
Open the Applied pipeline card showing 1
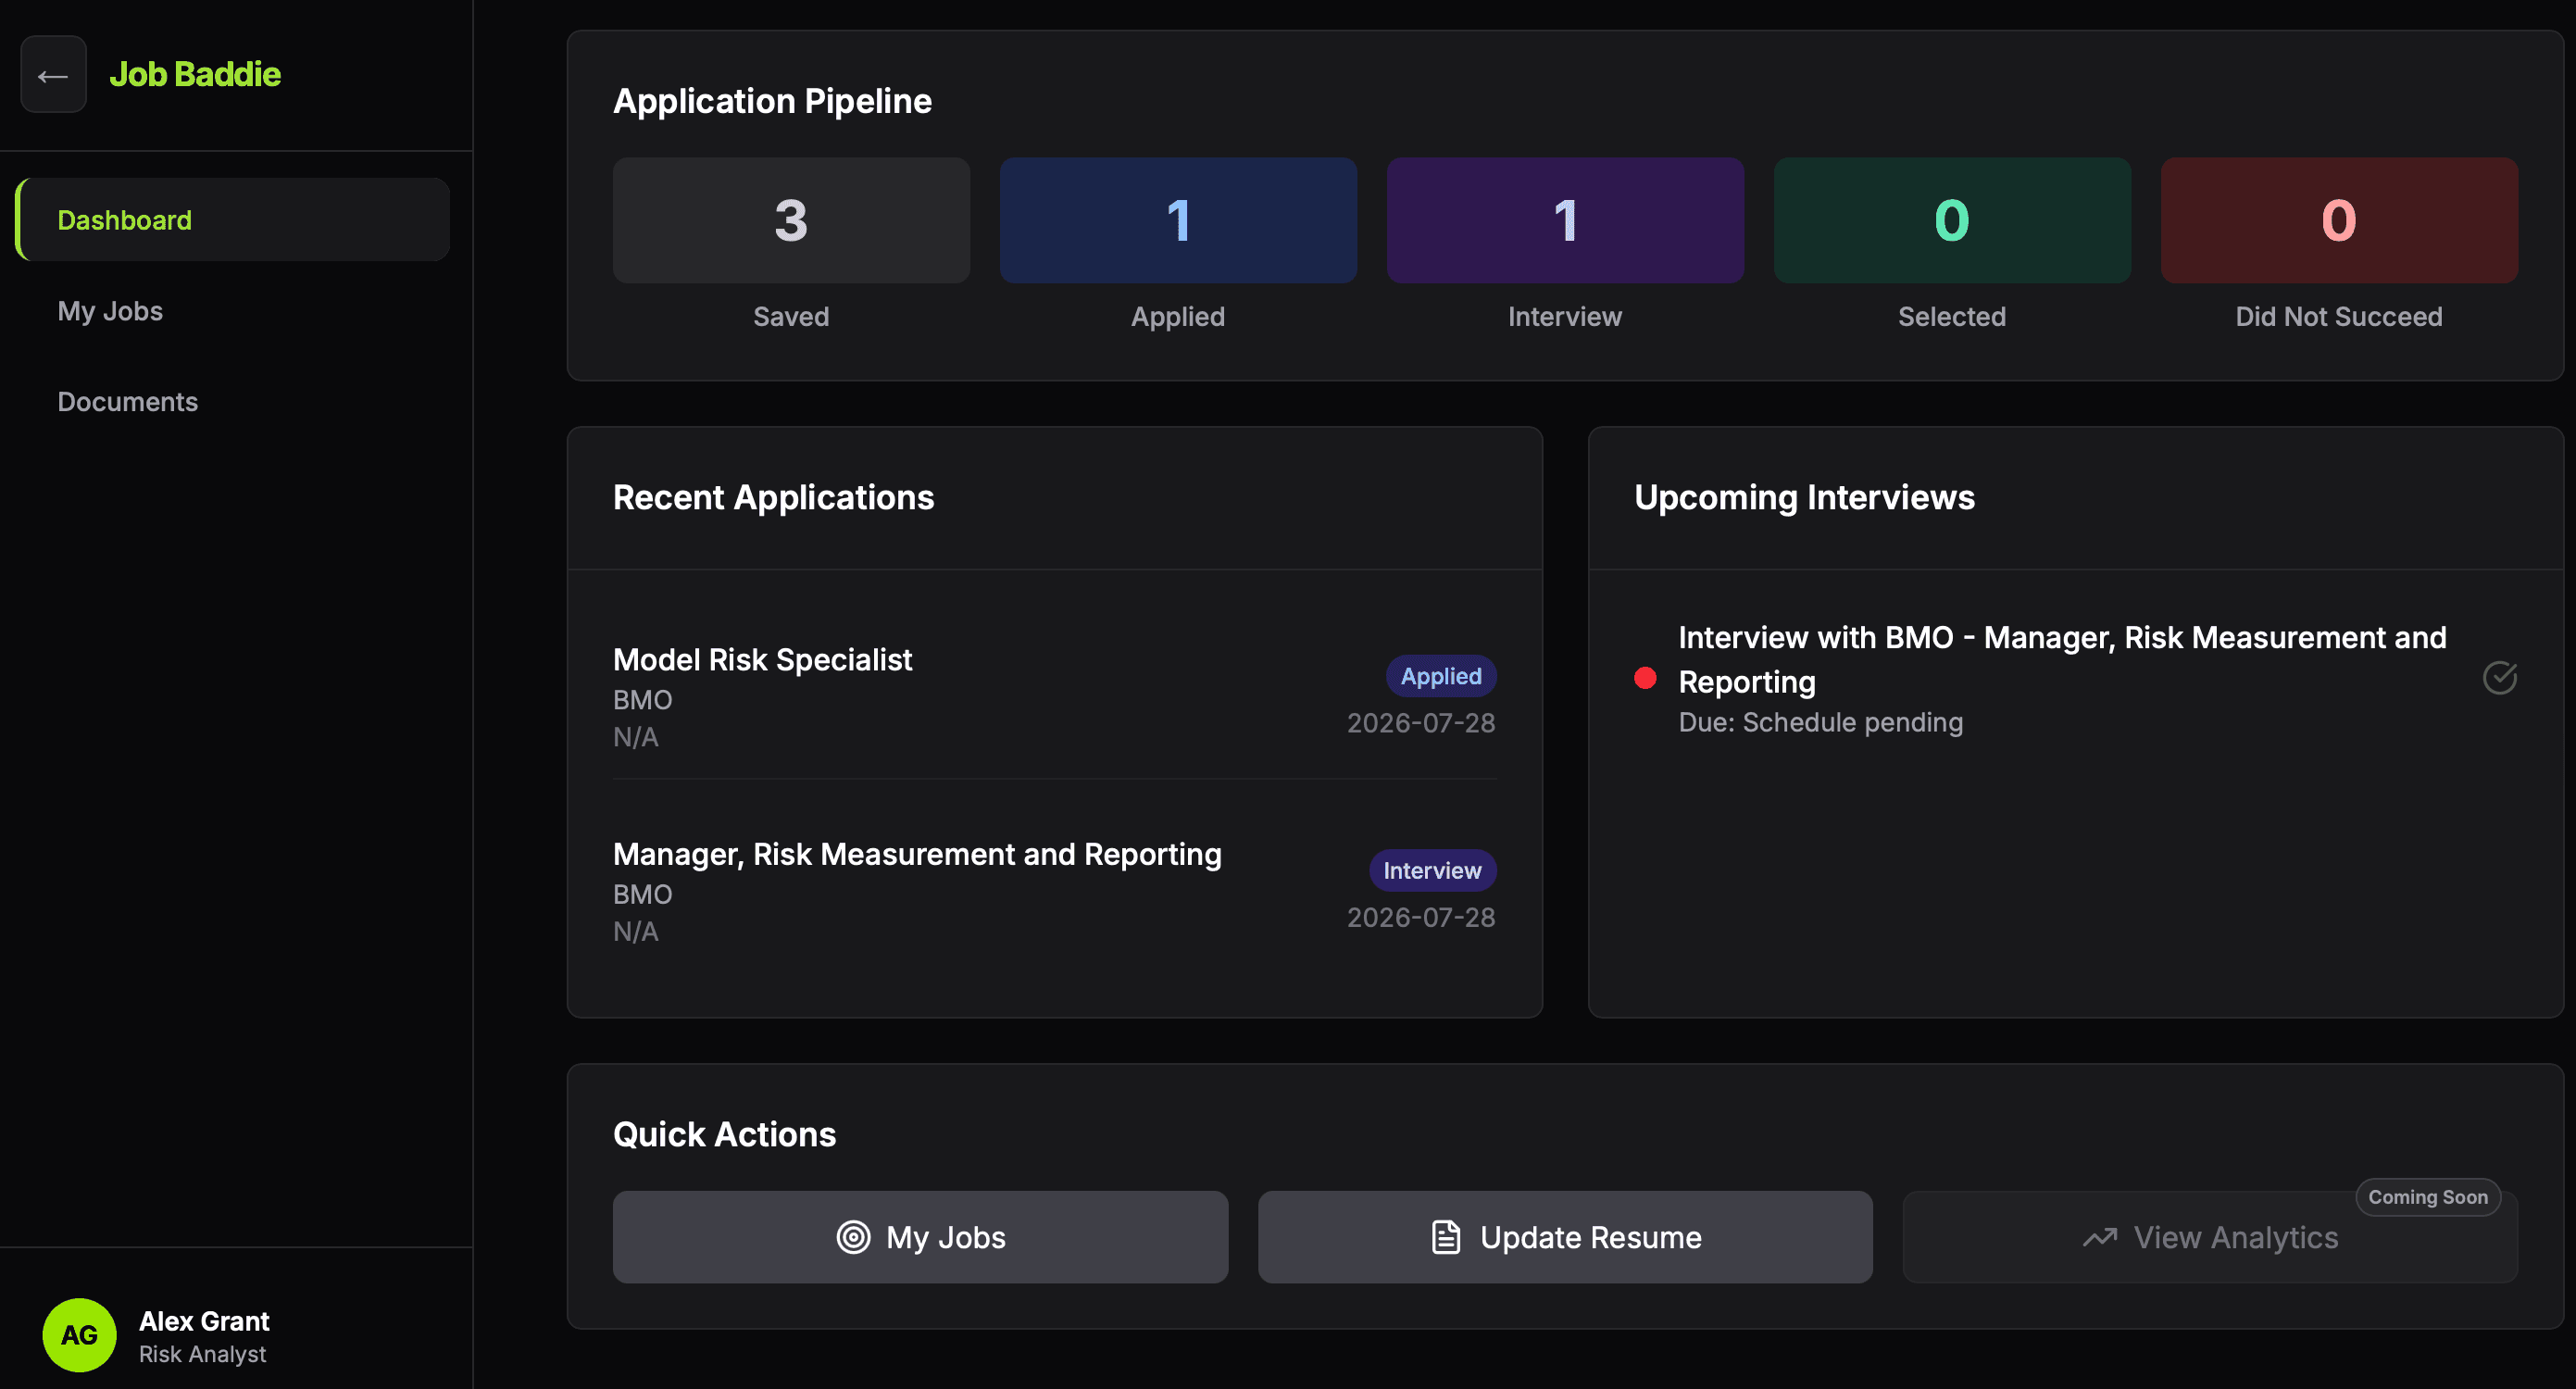[1178, 220]
